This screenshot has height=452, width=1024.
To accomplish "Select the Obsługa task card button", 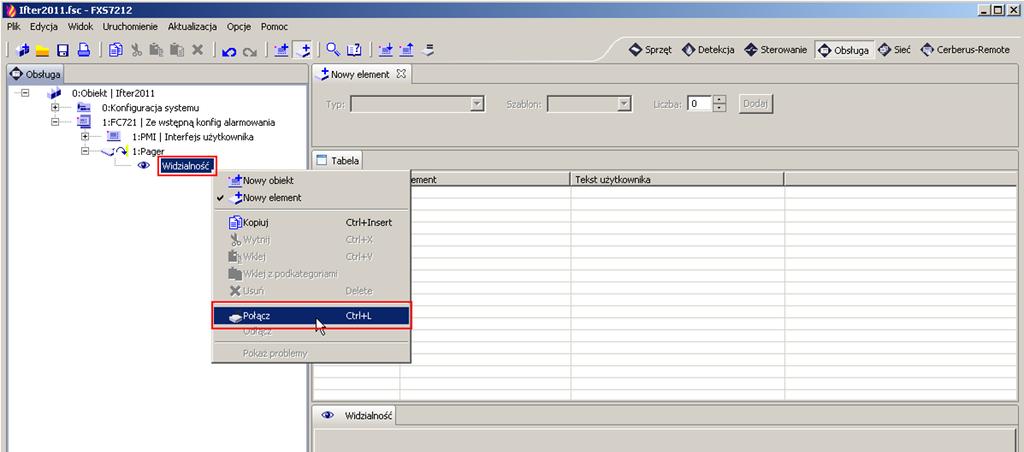I will [x=844, y=50].
